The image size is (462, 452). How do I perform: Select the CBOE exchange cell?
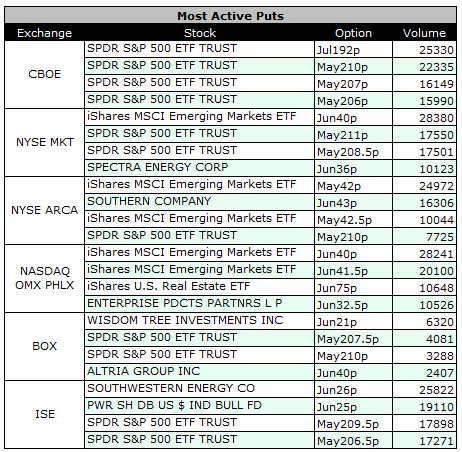pyautogui.click(x=45, y=74)
